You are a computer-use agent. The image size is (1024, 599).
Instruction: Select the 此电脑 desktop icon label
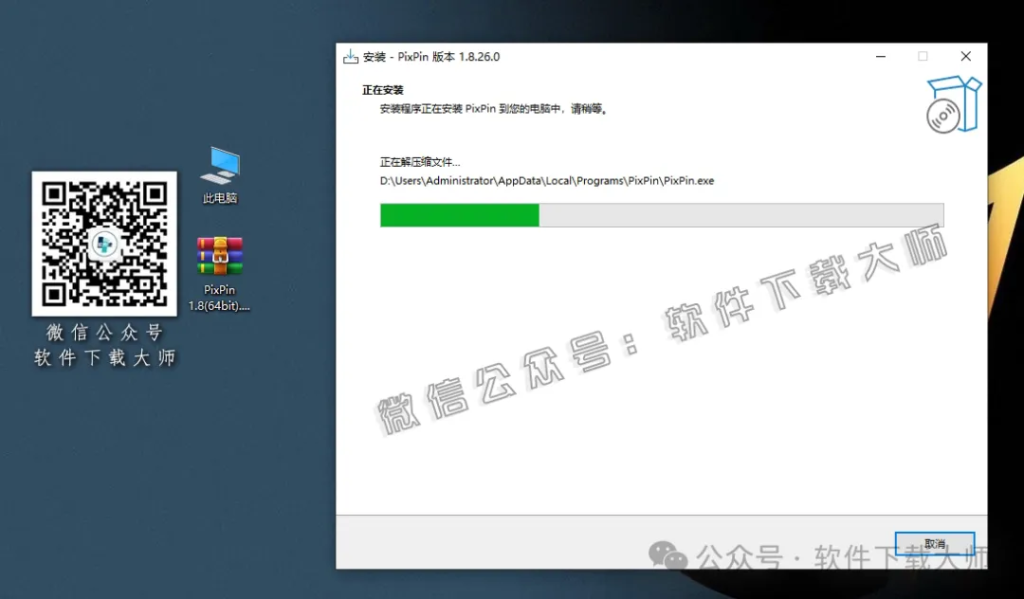click(219, 198)
